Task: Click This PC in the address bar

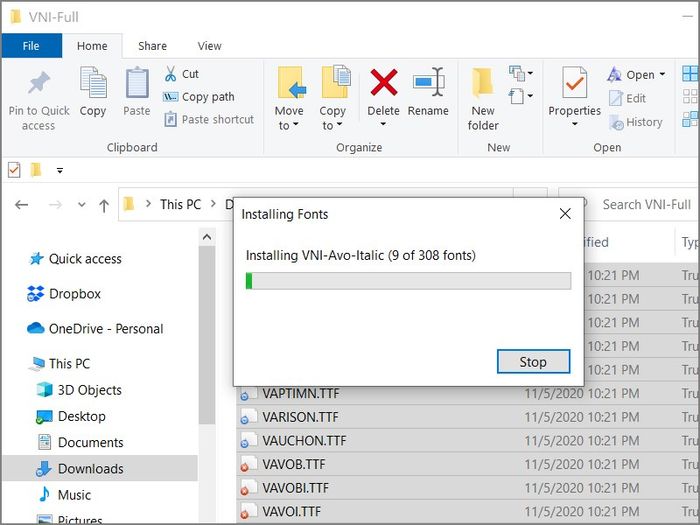Action: 180,204
